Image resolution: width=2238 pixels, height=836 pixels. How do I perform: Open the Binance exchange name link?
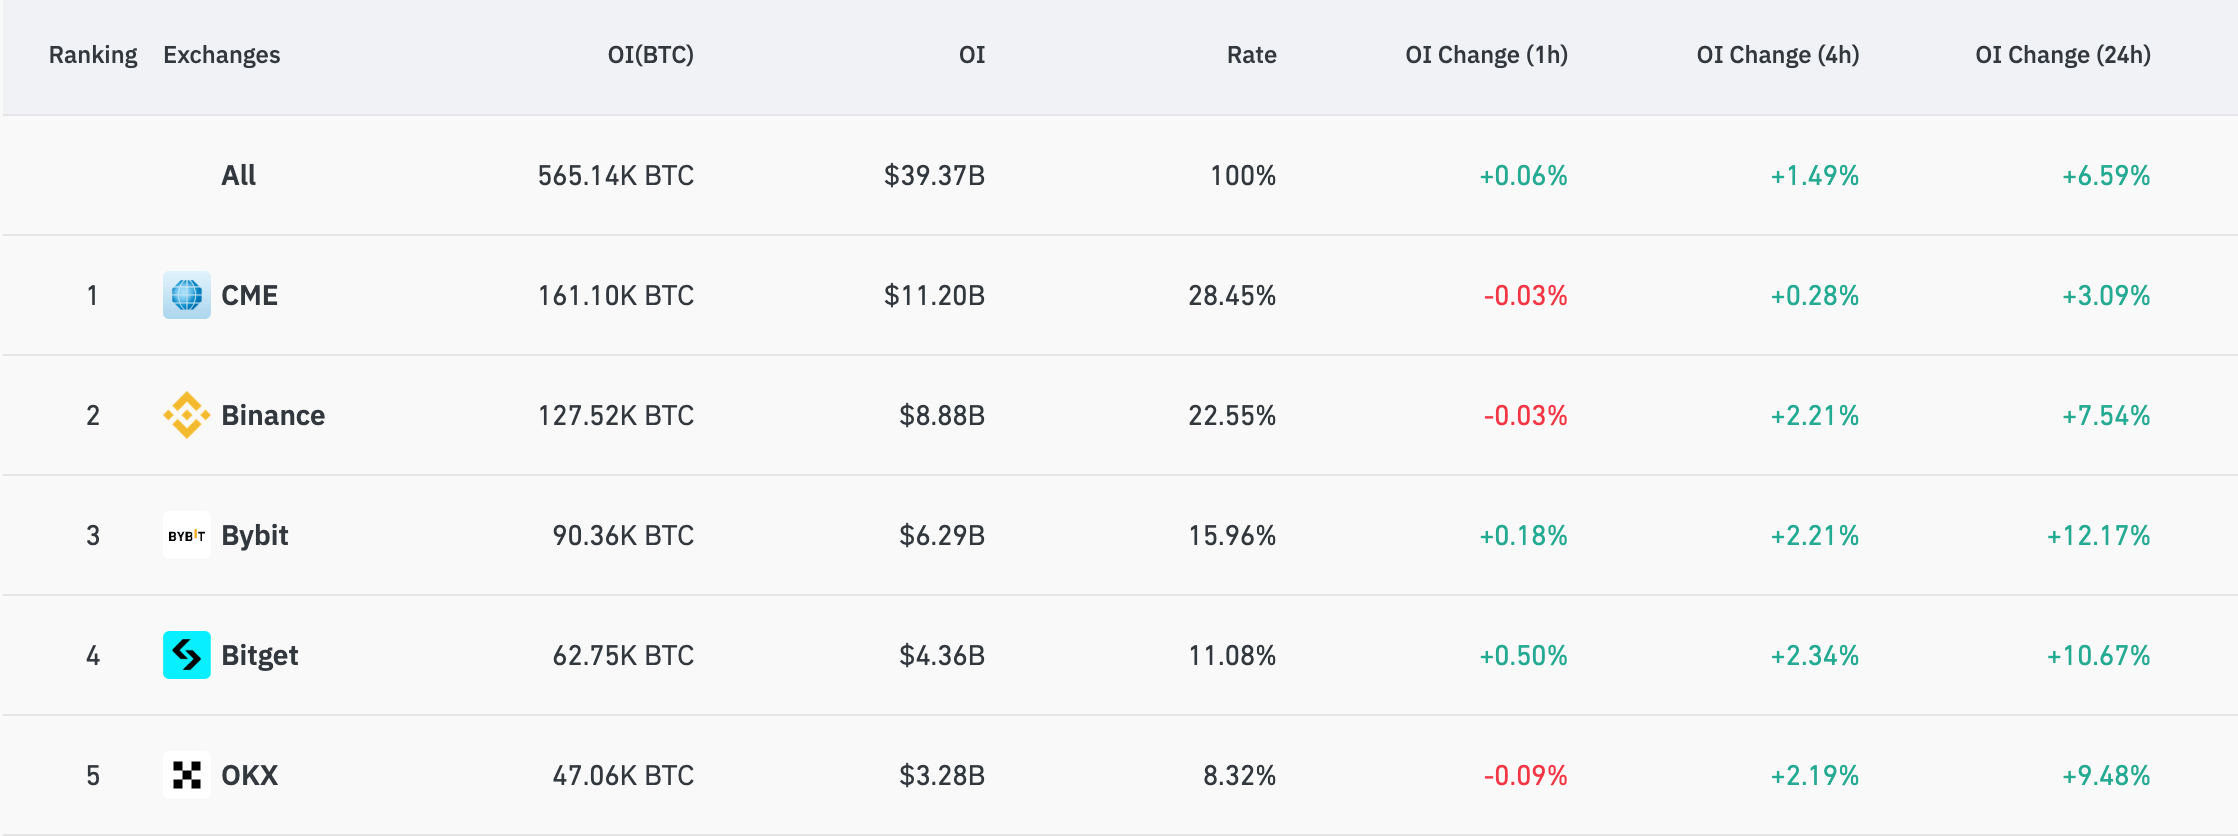point(273,415)
